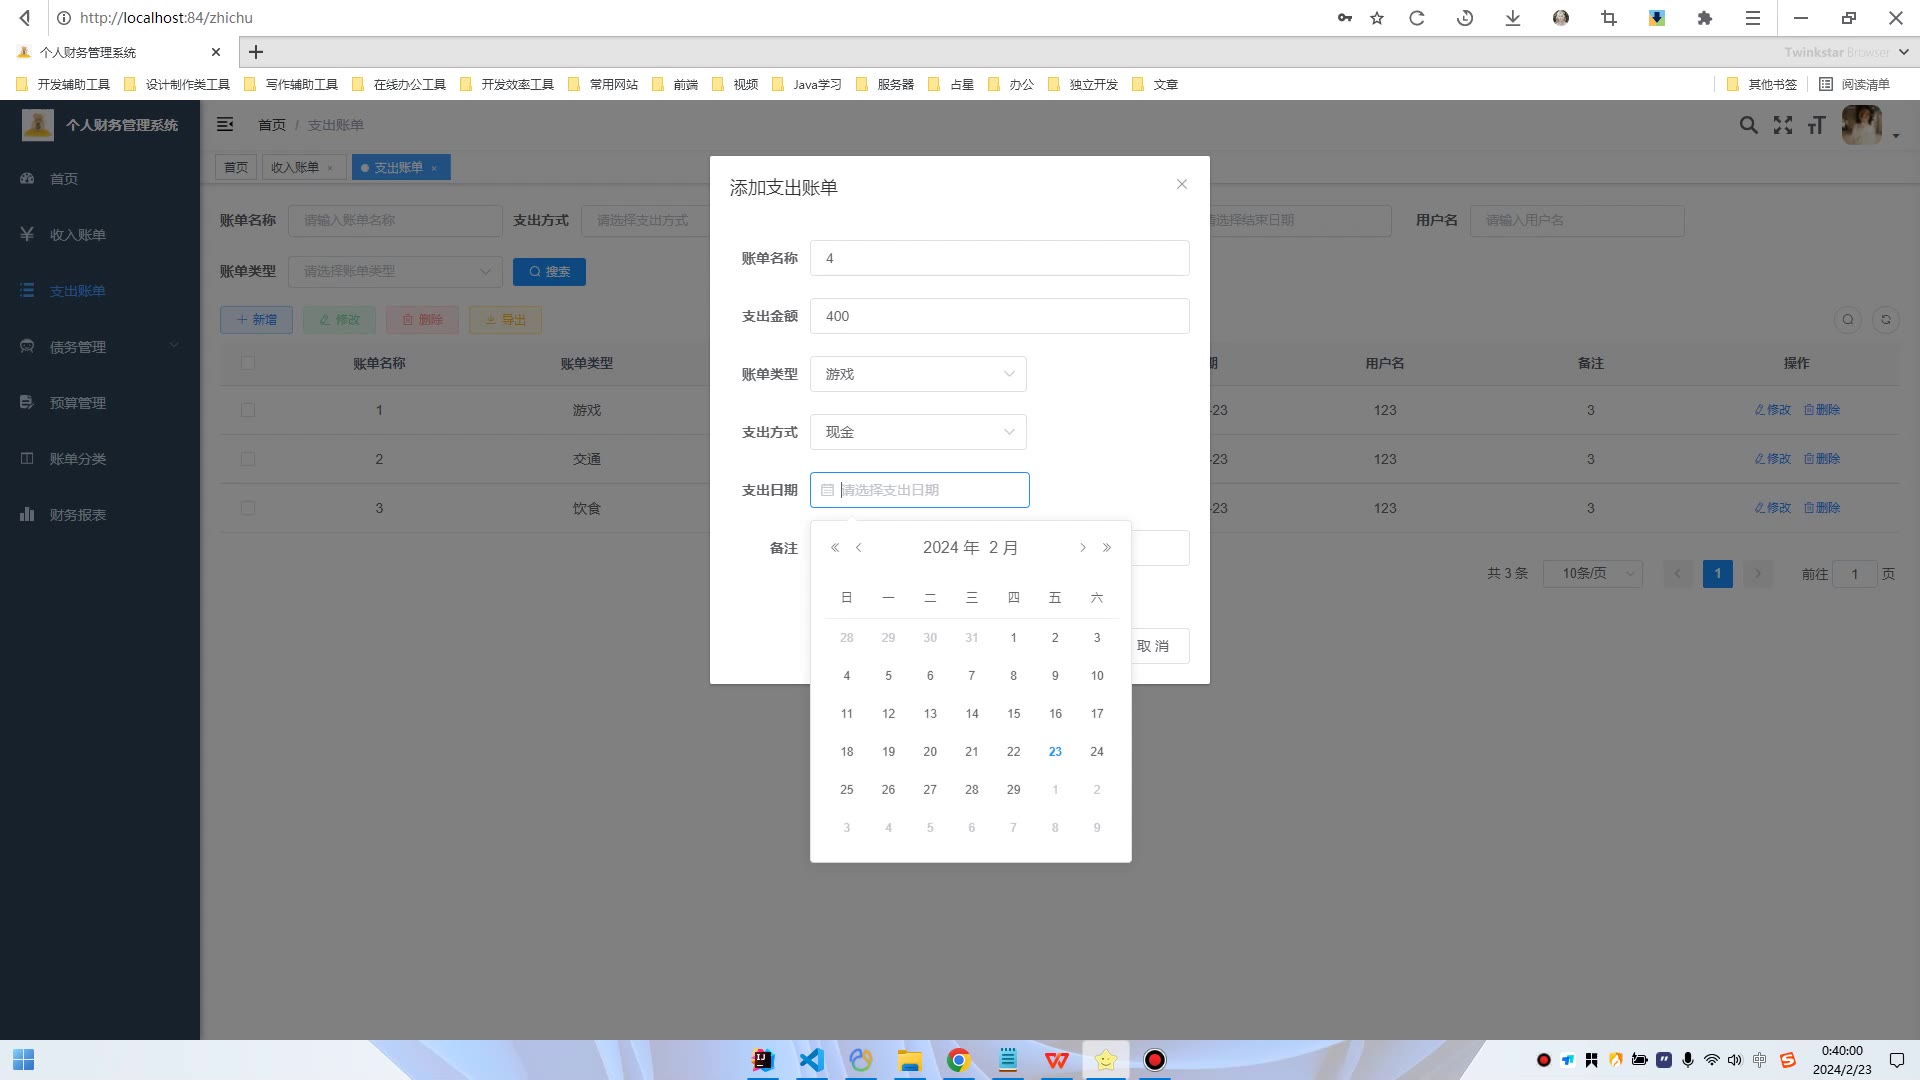Viewport: 1920px width, 1080px height.
Task: Open sidebar menu 账单分类
Action: 100,459
